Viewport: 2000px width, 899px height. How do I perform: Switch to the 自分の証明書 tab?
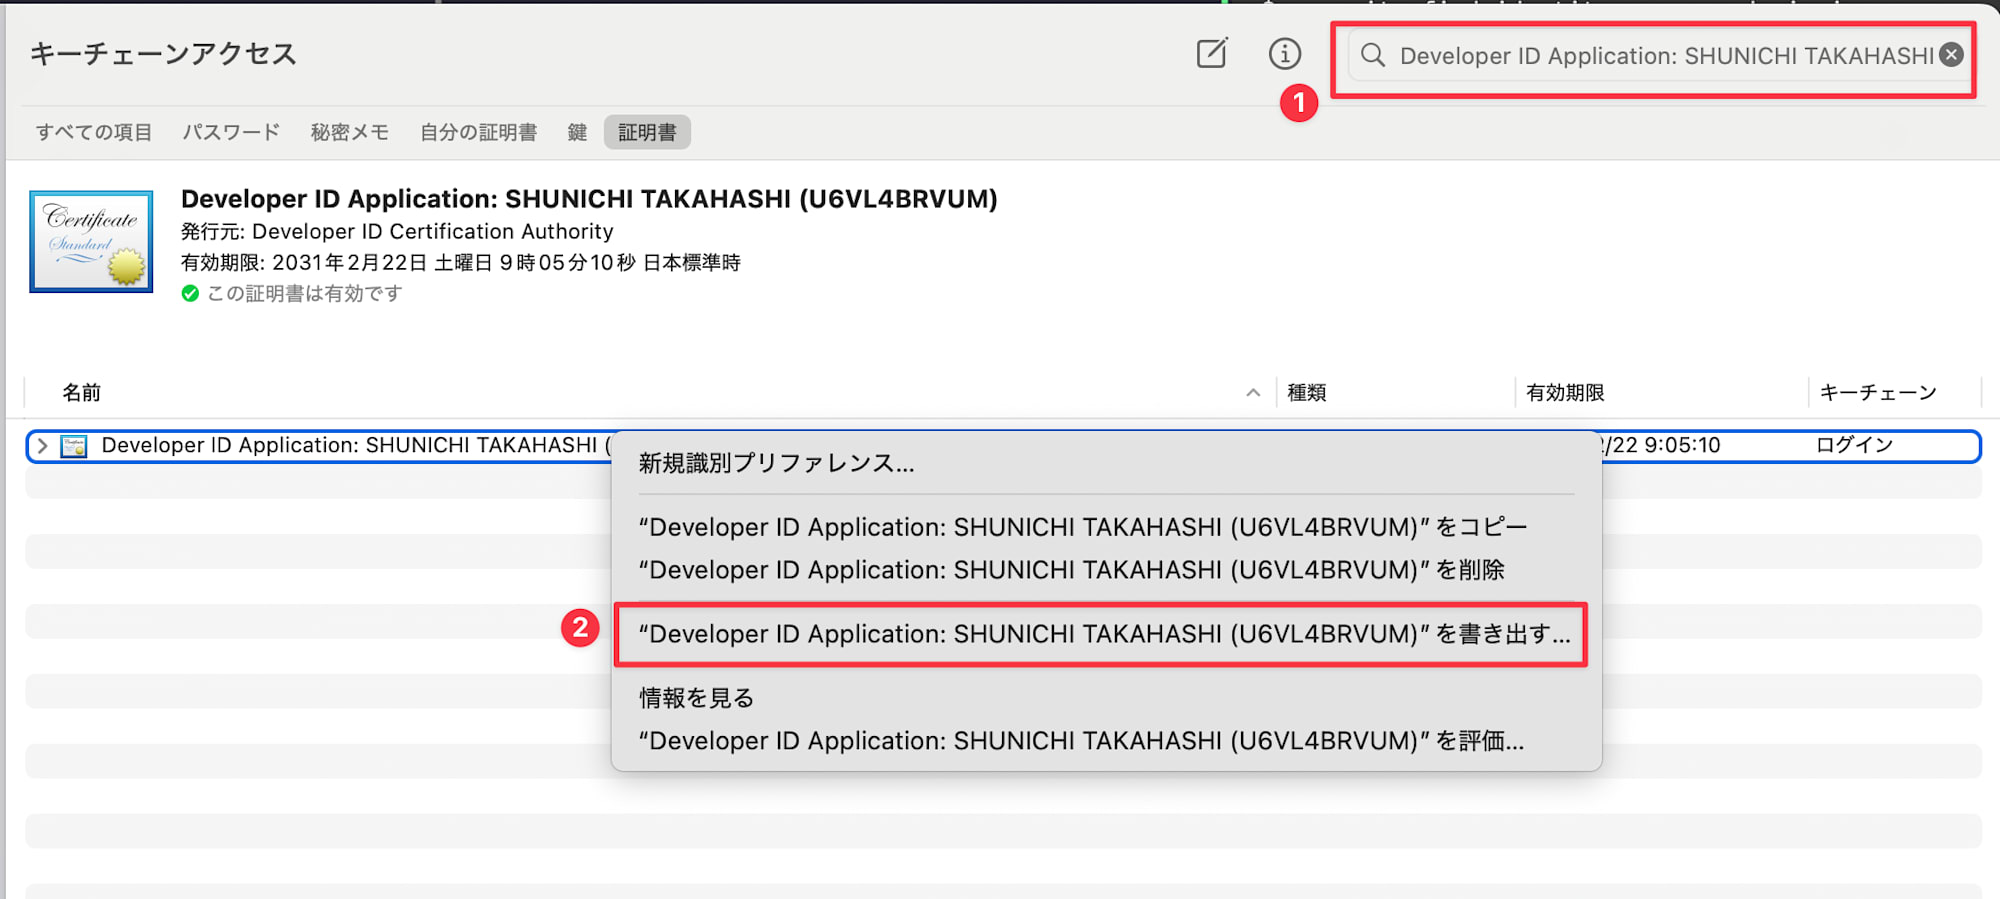[478, 132]
